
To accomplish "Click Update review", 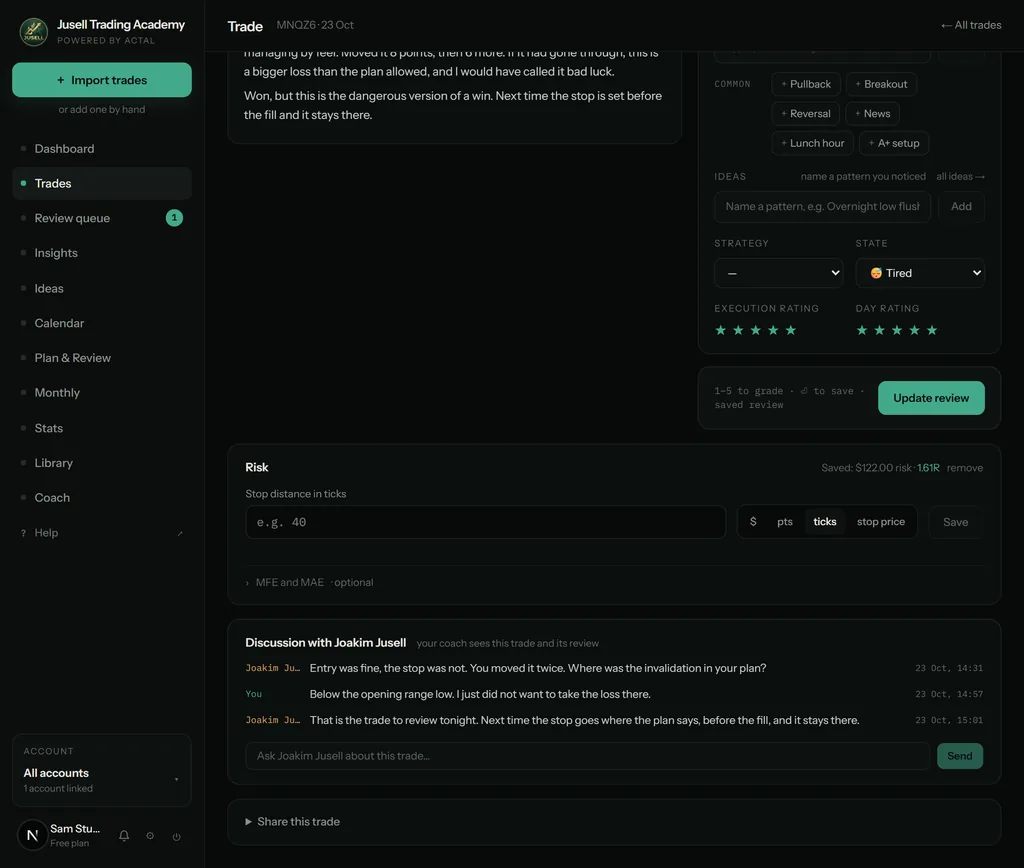I will click(931, 398).
